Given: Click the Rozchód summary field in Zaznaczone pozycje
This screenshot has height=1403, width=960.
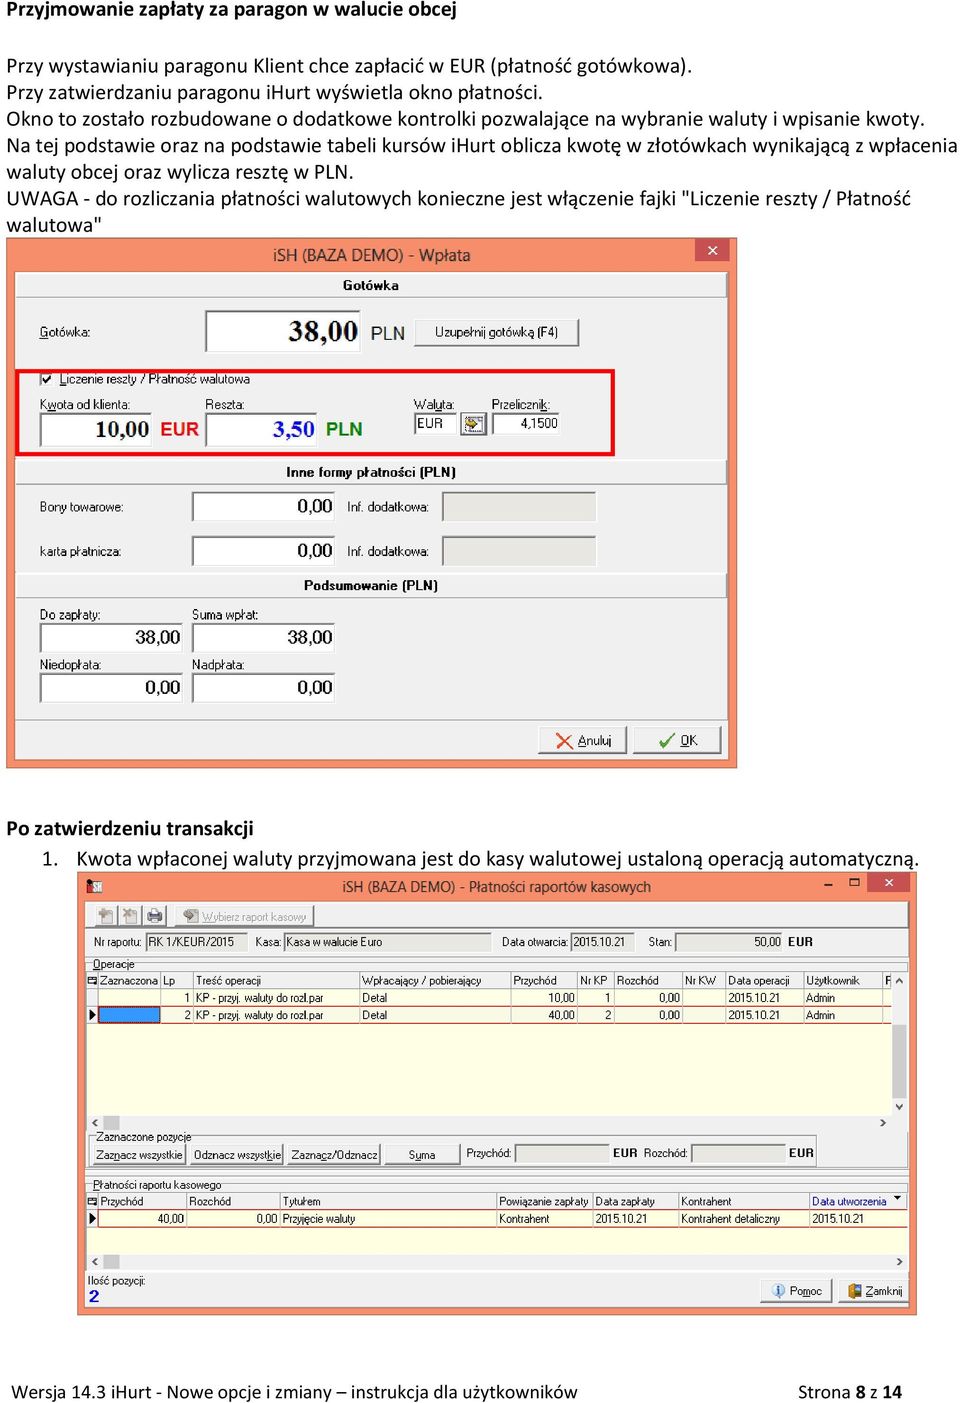Looking at the screenshot, I should coord(738,1154).
